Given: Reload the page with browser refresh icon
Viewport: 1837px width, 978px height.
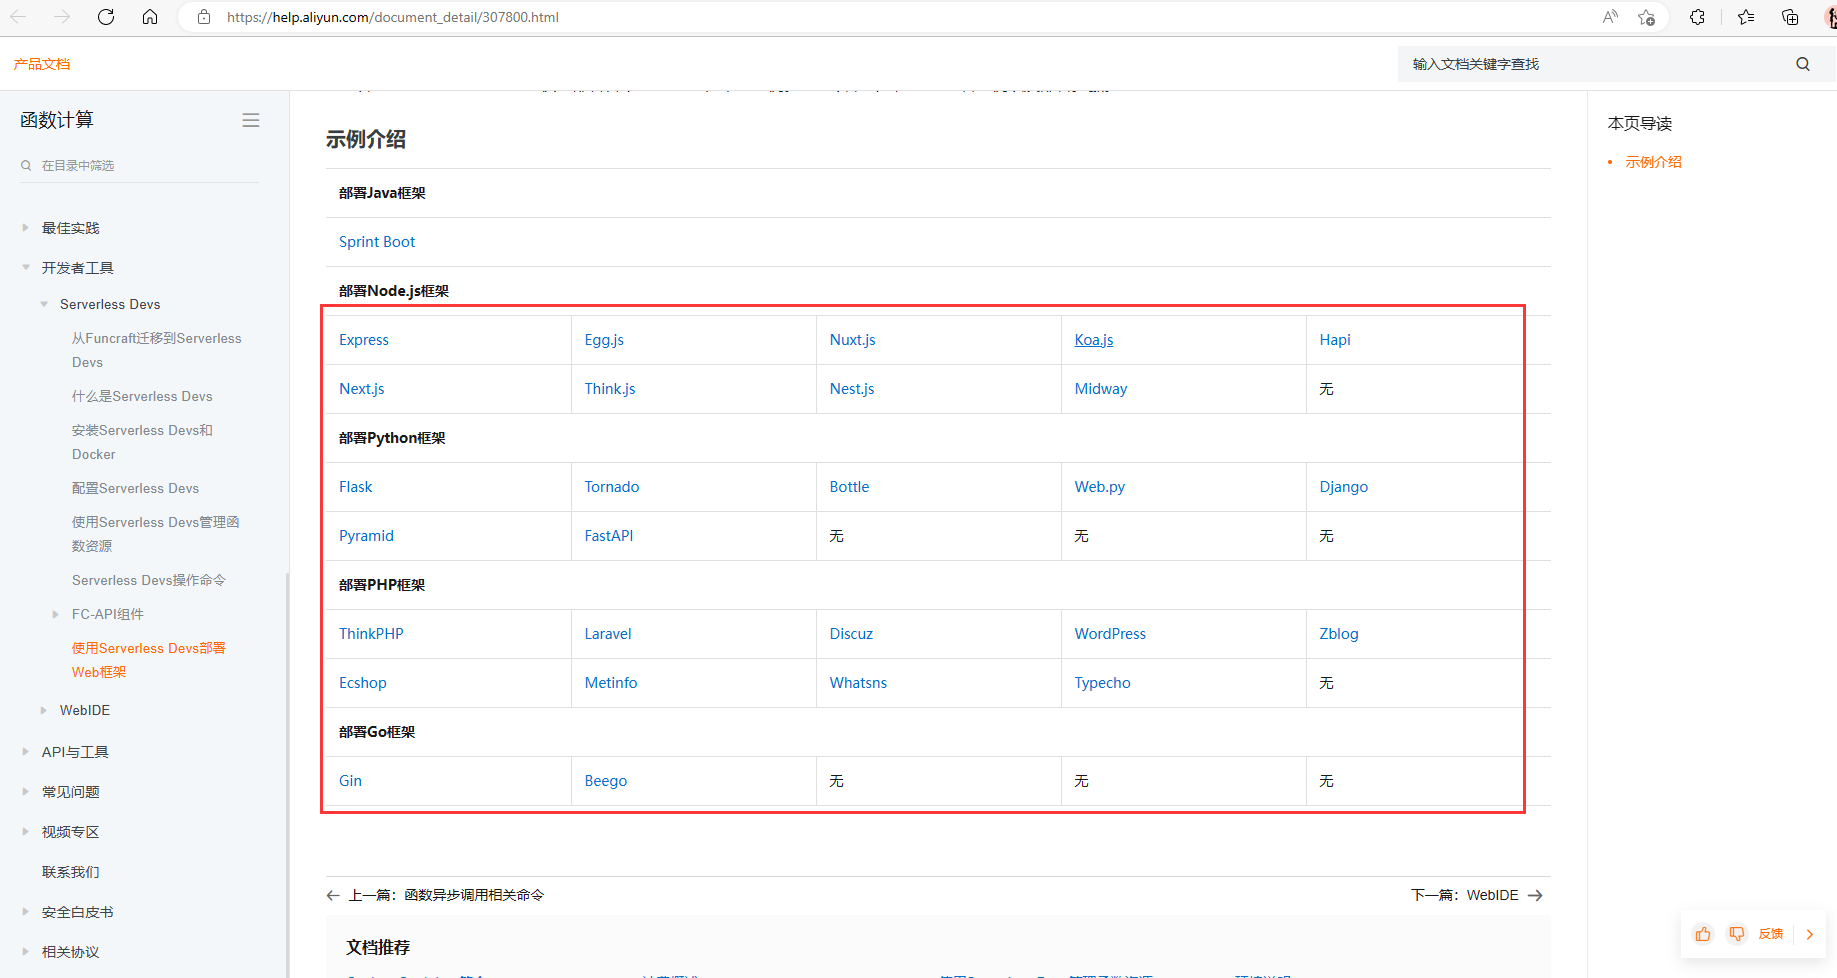Looking at the screenshot, I should click(106, 17).
